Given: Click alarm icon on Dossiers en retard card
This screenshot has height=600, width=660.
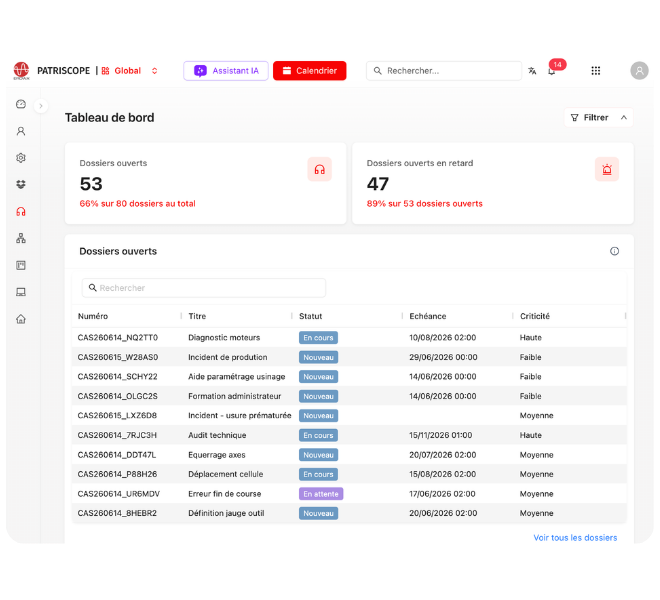Looking at the screenshot, I should coord(607,169).
